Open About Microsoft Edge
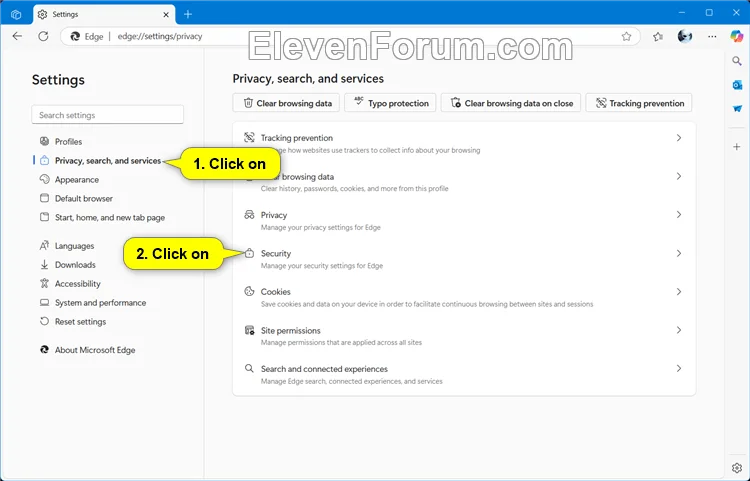 pyautogui.click(x=95, y=350)
